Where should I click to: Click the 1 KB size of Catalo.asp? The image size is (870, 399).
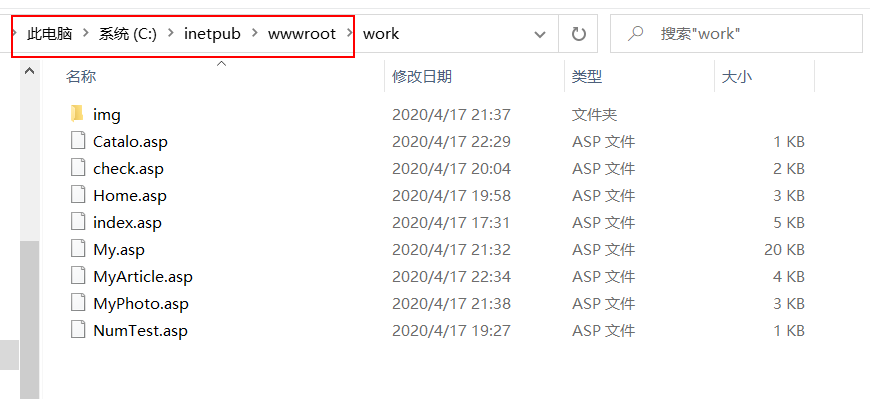click(789, 142)
